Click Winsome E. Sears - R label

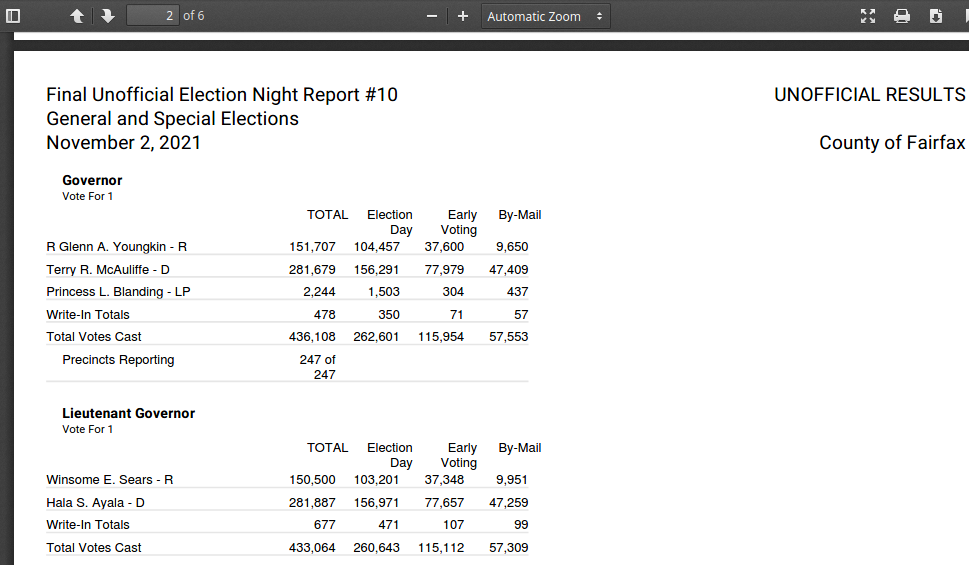pyautogui.click(x=109, y=480)
